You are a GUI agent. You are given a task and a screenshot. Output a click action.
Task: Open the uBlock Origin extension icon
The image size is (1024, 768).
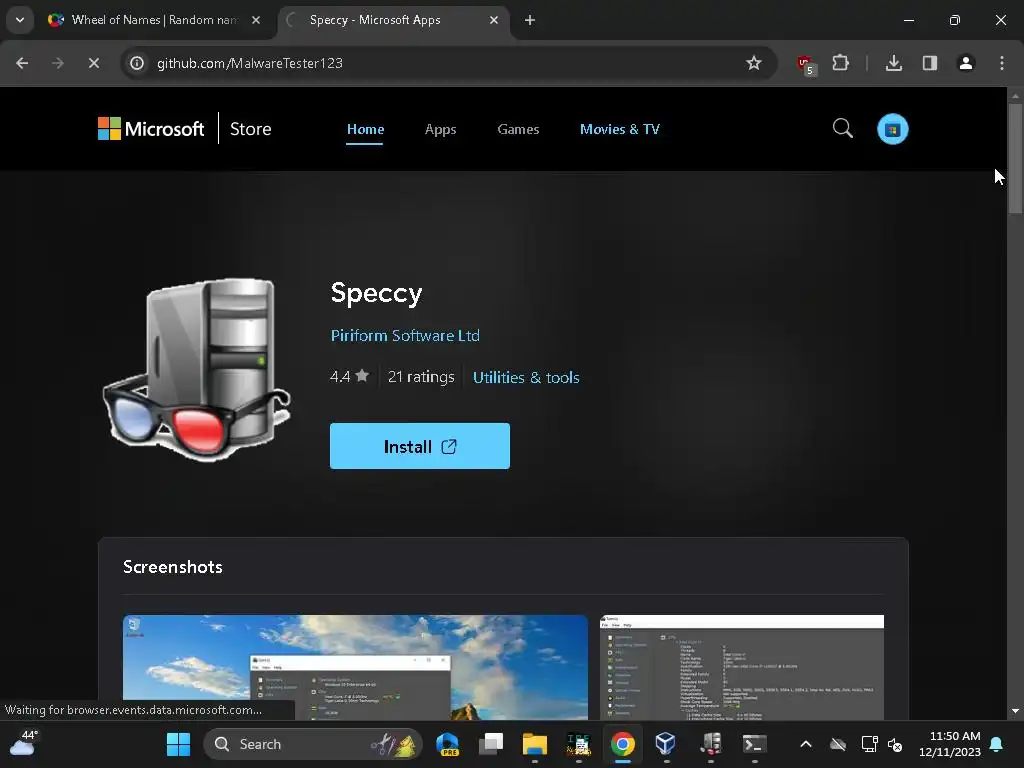click(x=805, y=64)
